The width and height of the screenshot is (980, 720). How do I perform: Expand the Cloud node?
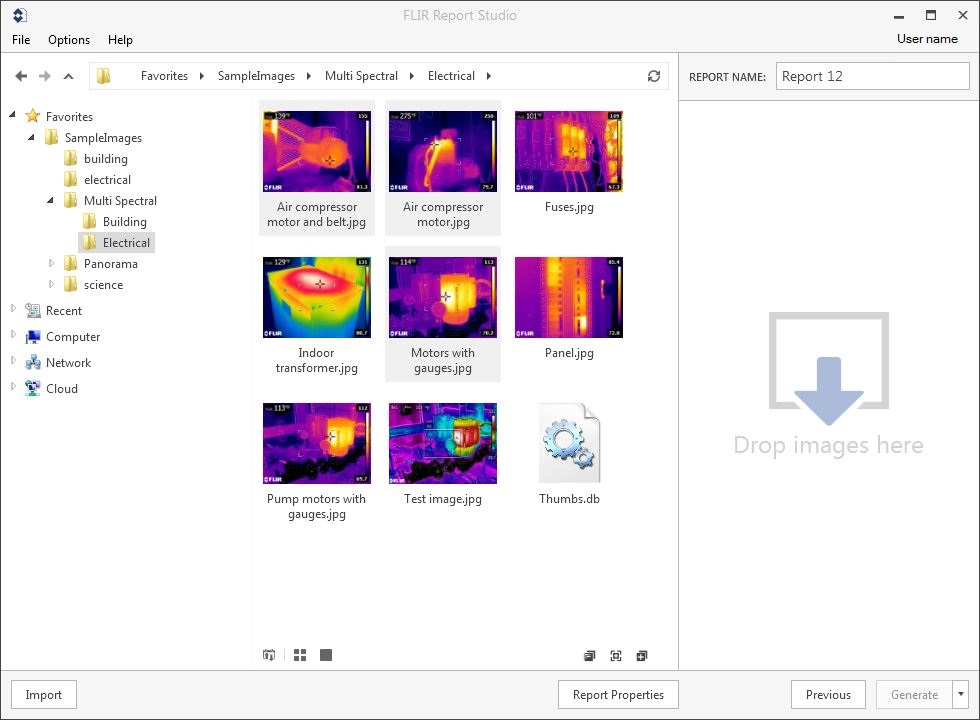pos(14,388)
